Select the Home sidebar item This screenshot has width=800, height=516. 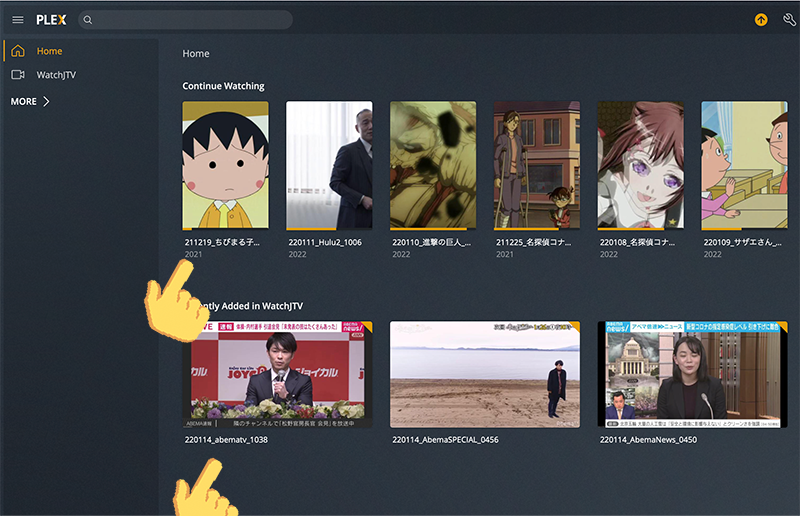pyautogui.click(x=49, y=51)
